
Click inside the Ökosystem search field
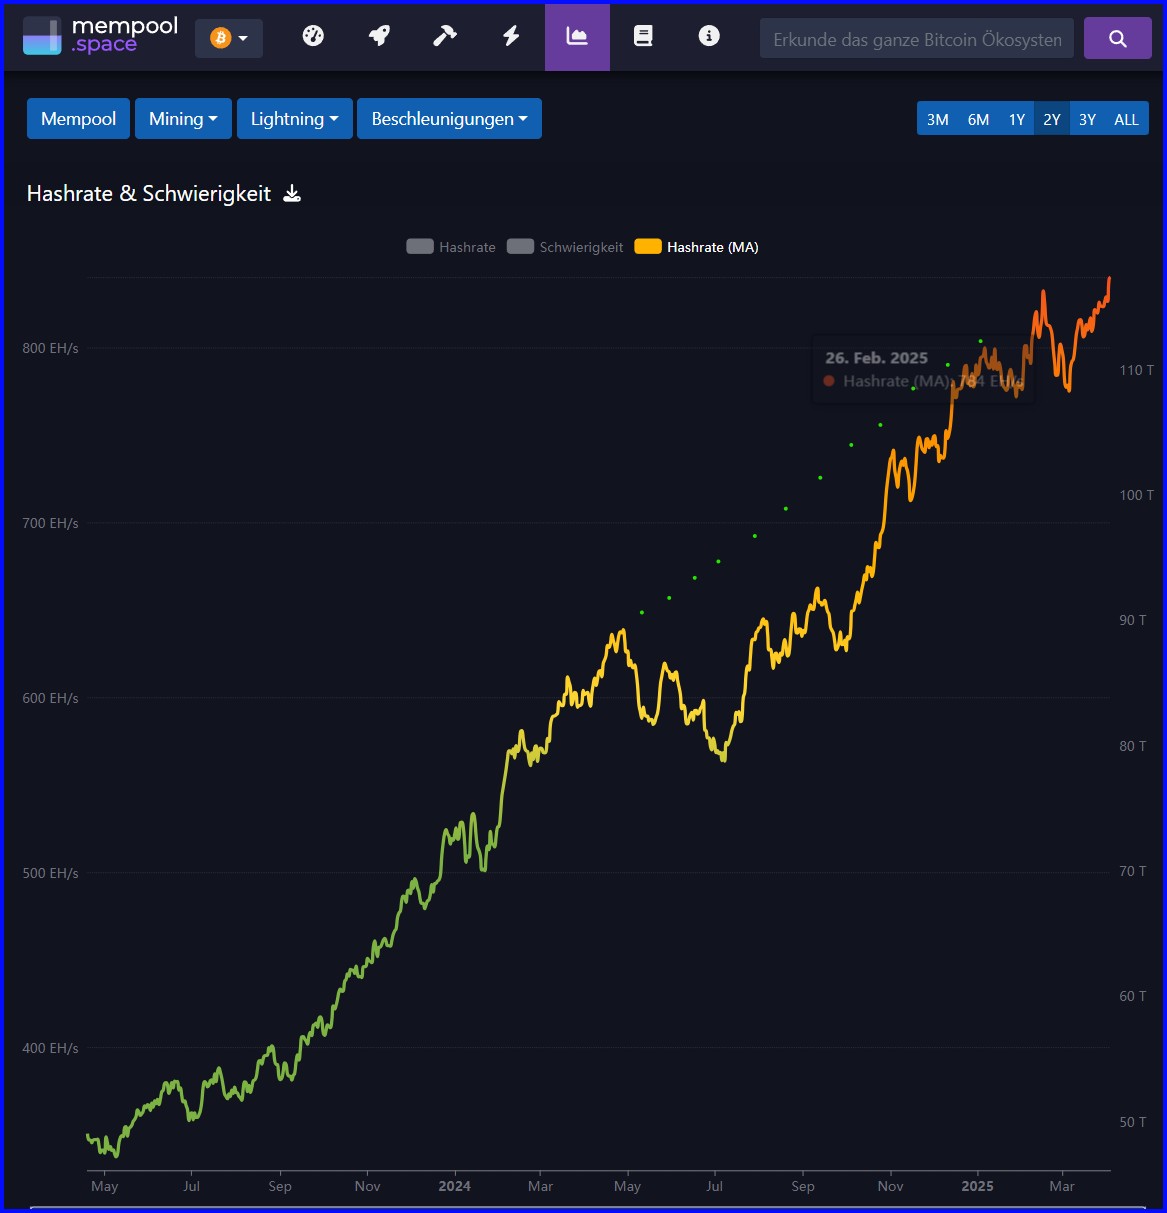tap(916, 37)
